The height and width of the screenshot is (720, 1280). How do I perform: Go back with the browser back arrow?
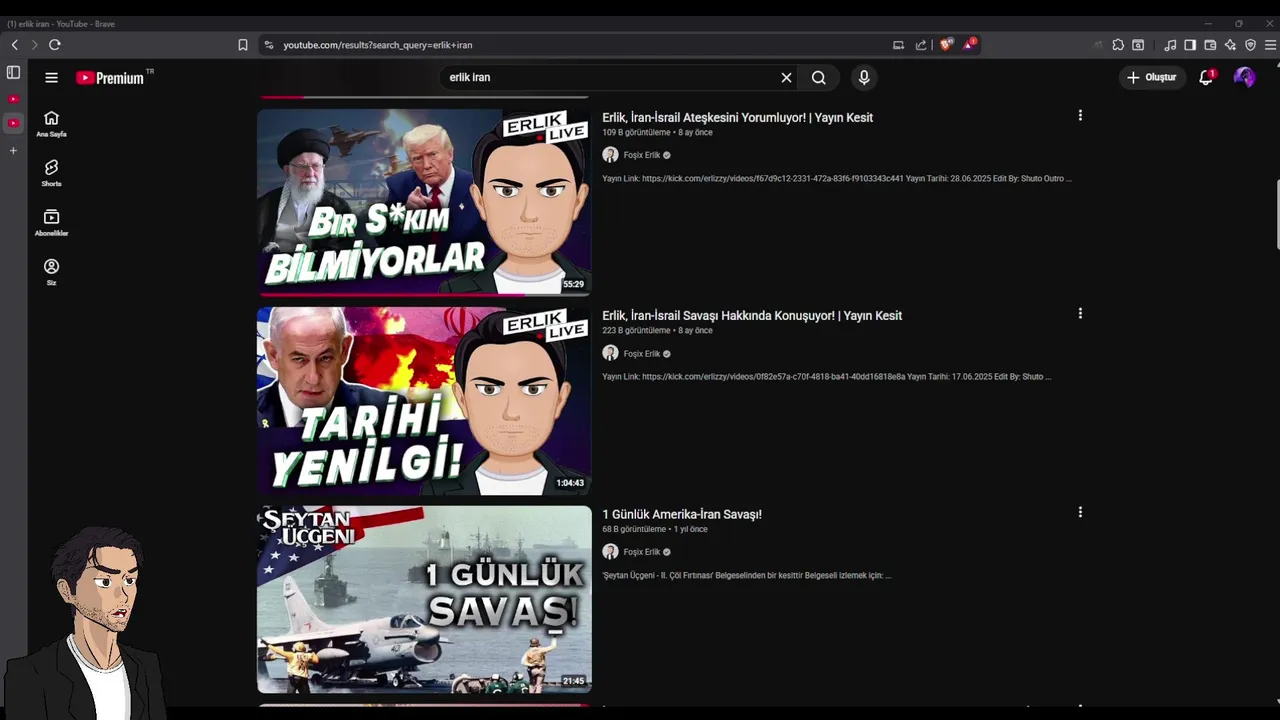click(14, 45)
